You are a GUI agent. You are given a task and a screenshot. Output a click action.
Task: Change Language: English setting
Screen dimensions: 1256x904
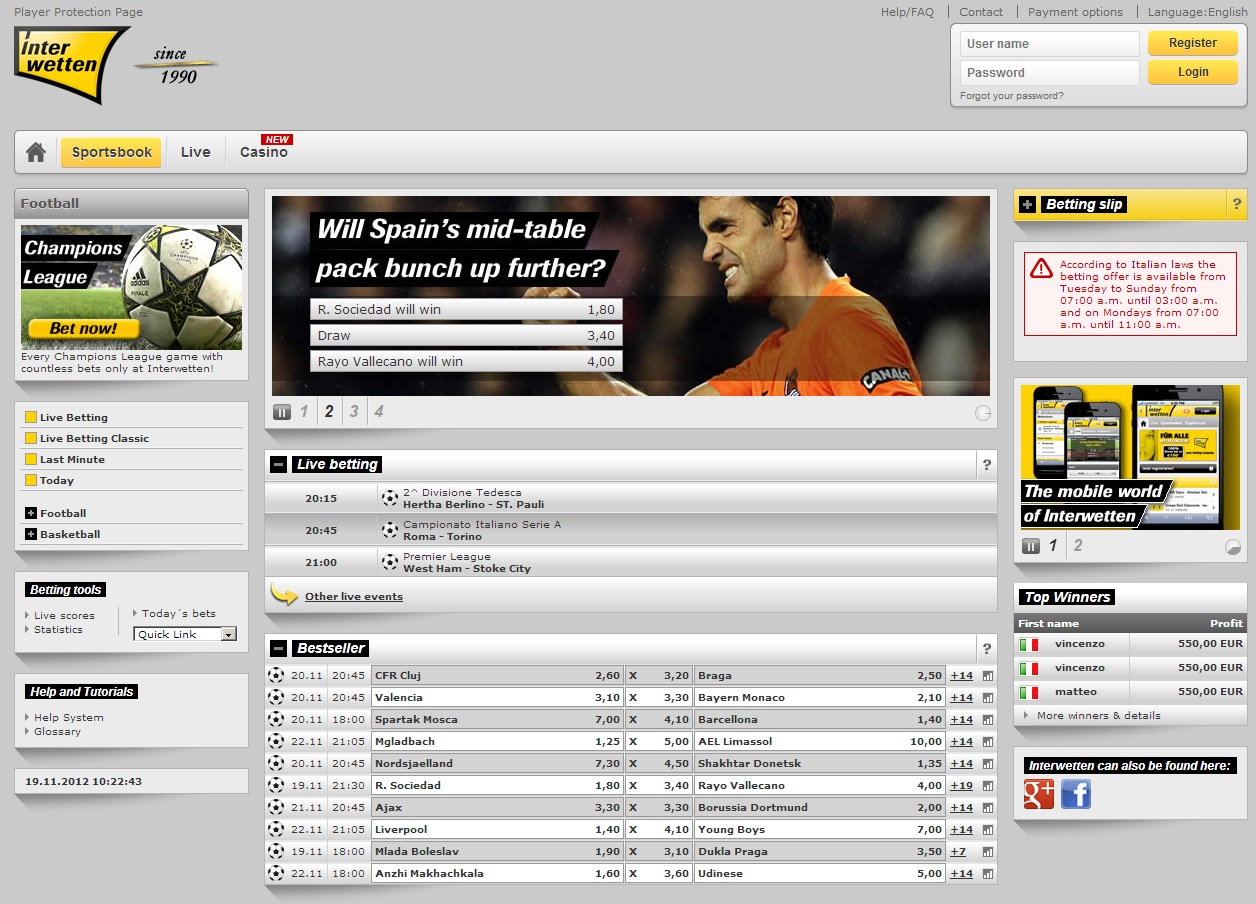click(x=1197, y=12)
